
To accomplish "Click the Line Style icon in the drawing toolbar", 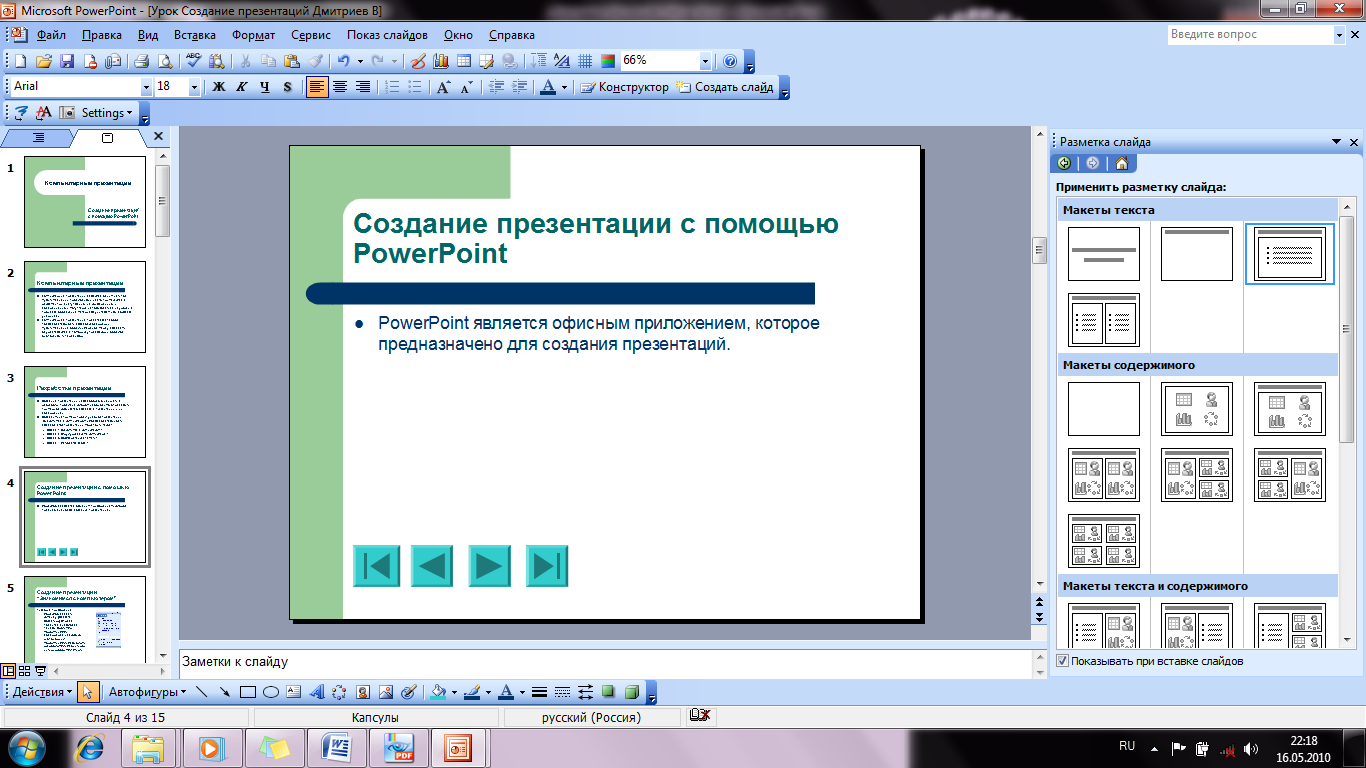I will [x=539, y=692].
